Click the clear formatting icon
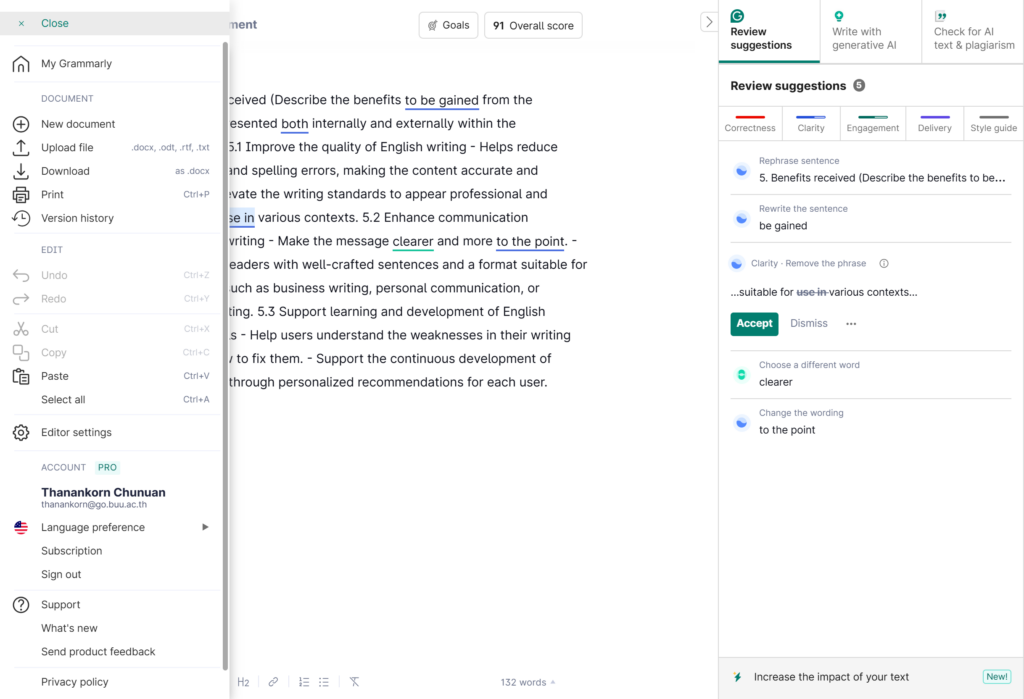This screenshot has height=699, width=1024. (354, 682)
